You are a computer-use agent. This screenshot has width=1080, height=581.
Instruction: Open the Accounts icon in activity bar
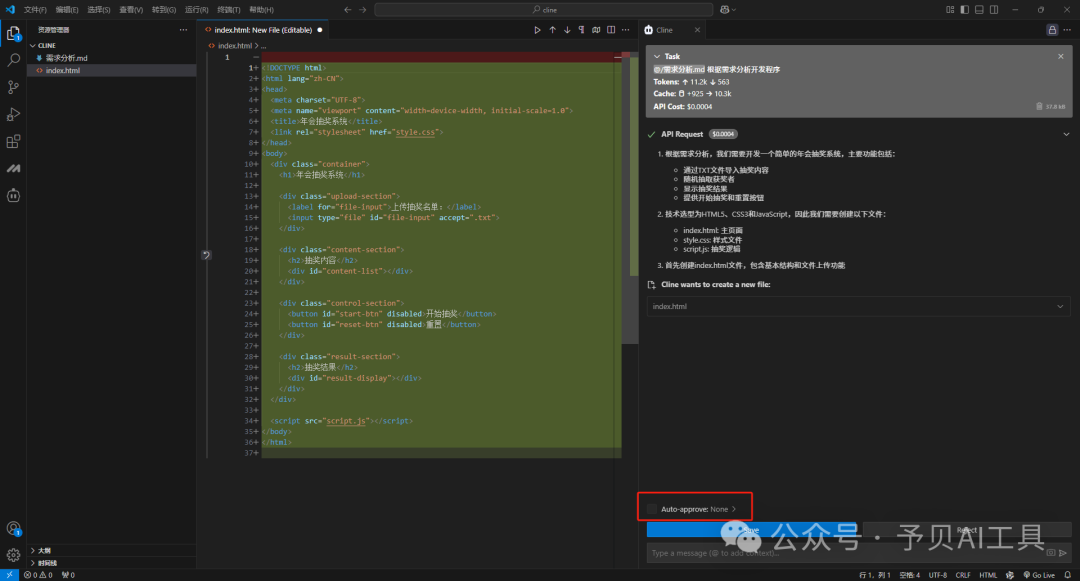[13, 529]
